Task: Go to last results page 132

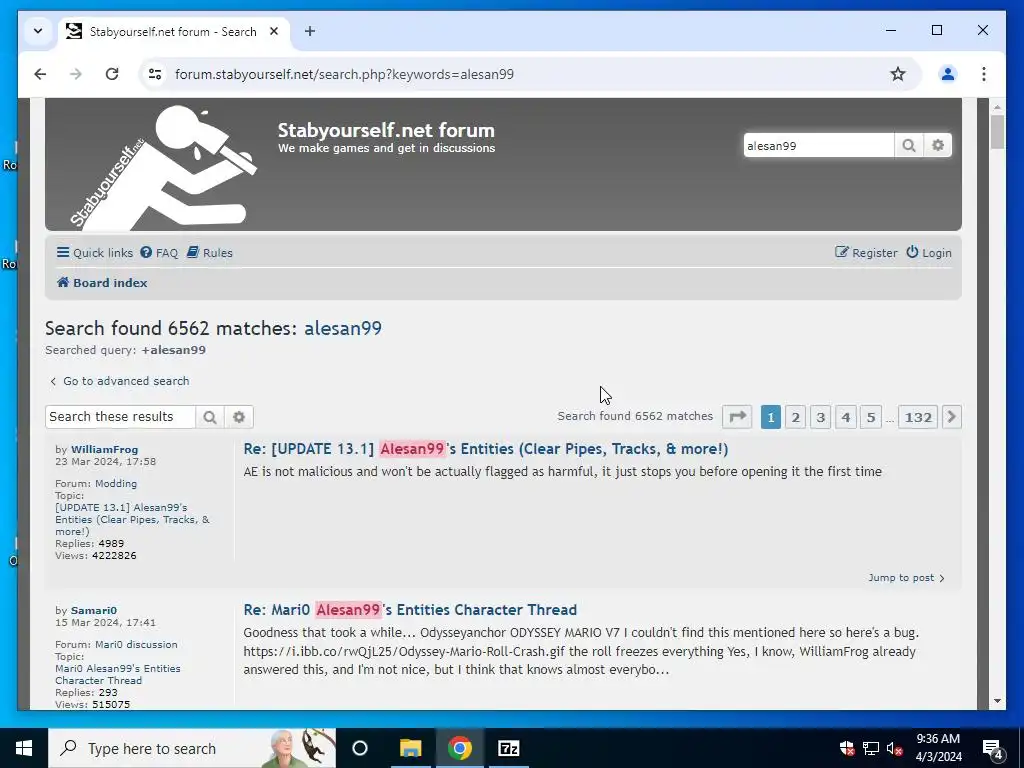Action: (x=918, y=417)
